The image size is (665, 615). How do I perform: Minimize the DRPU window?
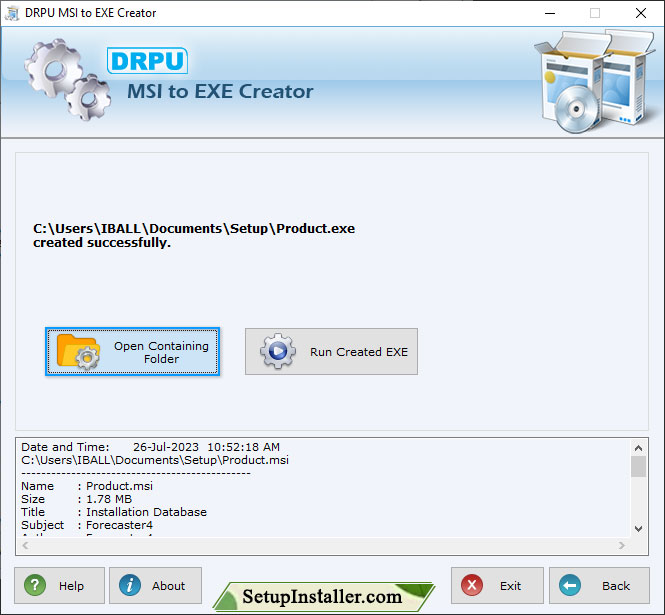(550, 13)
